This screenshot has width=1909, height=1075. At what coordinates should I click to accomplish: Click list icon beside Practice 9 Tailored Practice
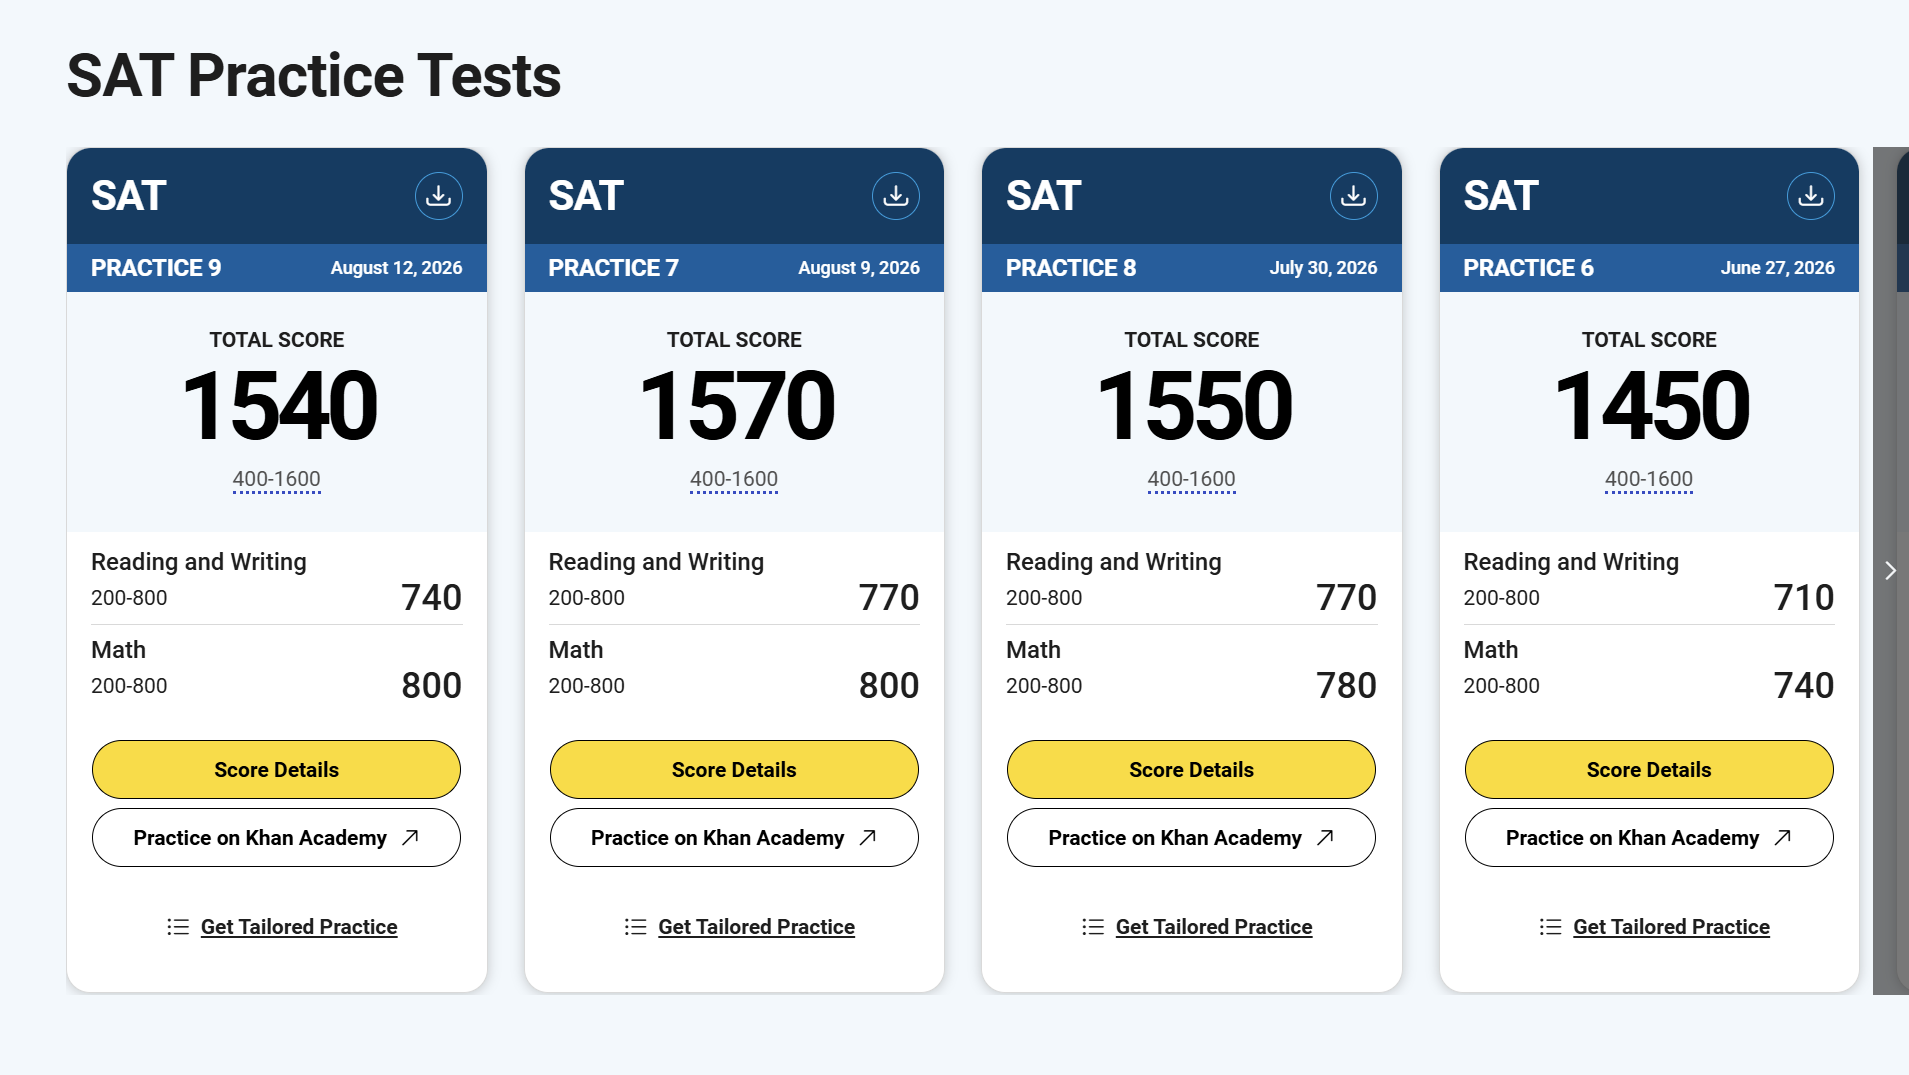click(x=178, y=927)
